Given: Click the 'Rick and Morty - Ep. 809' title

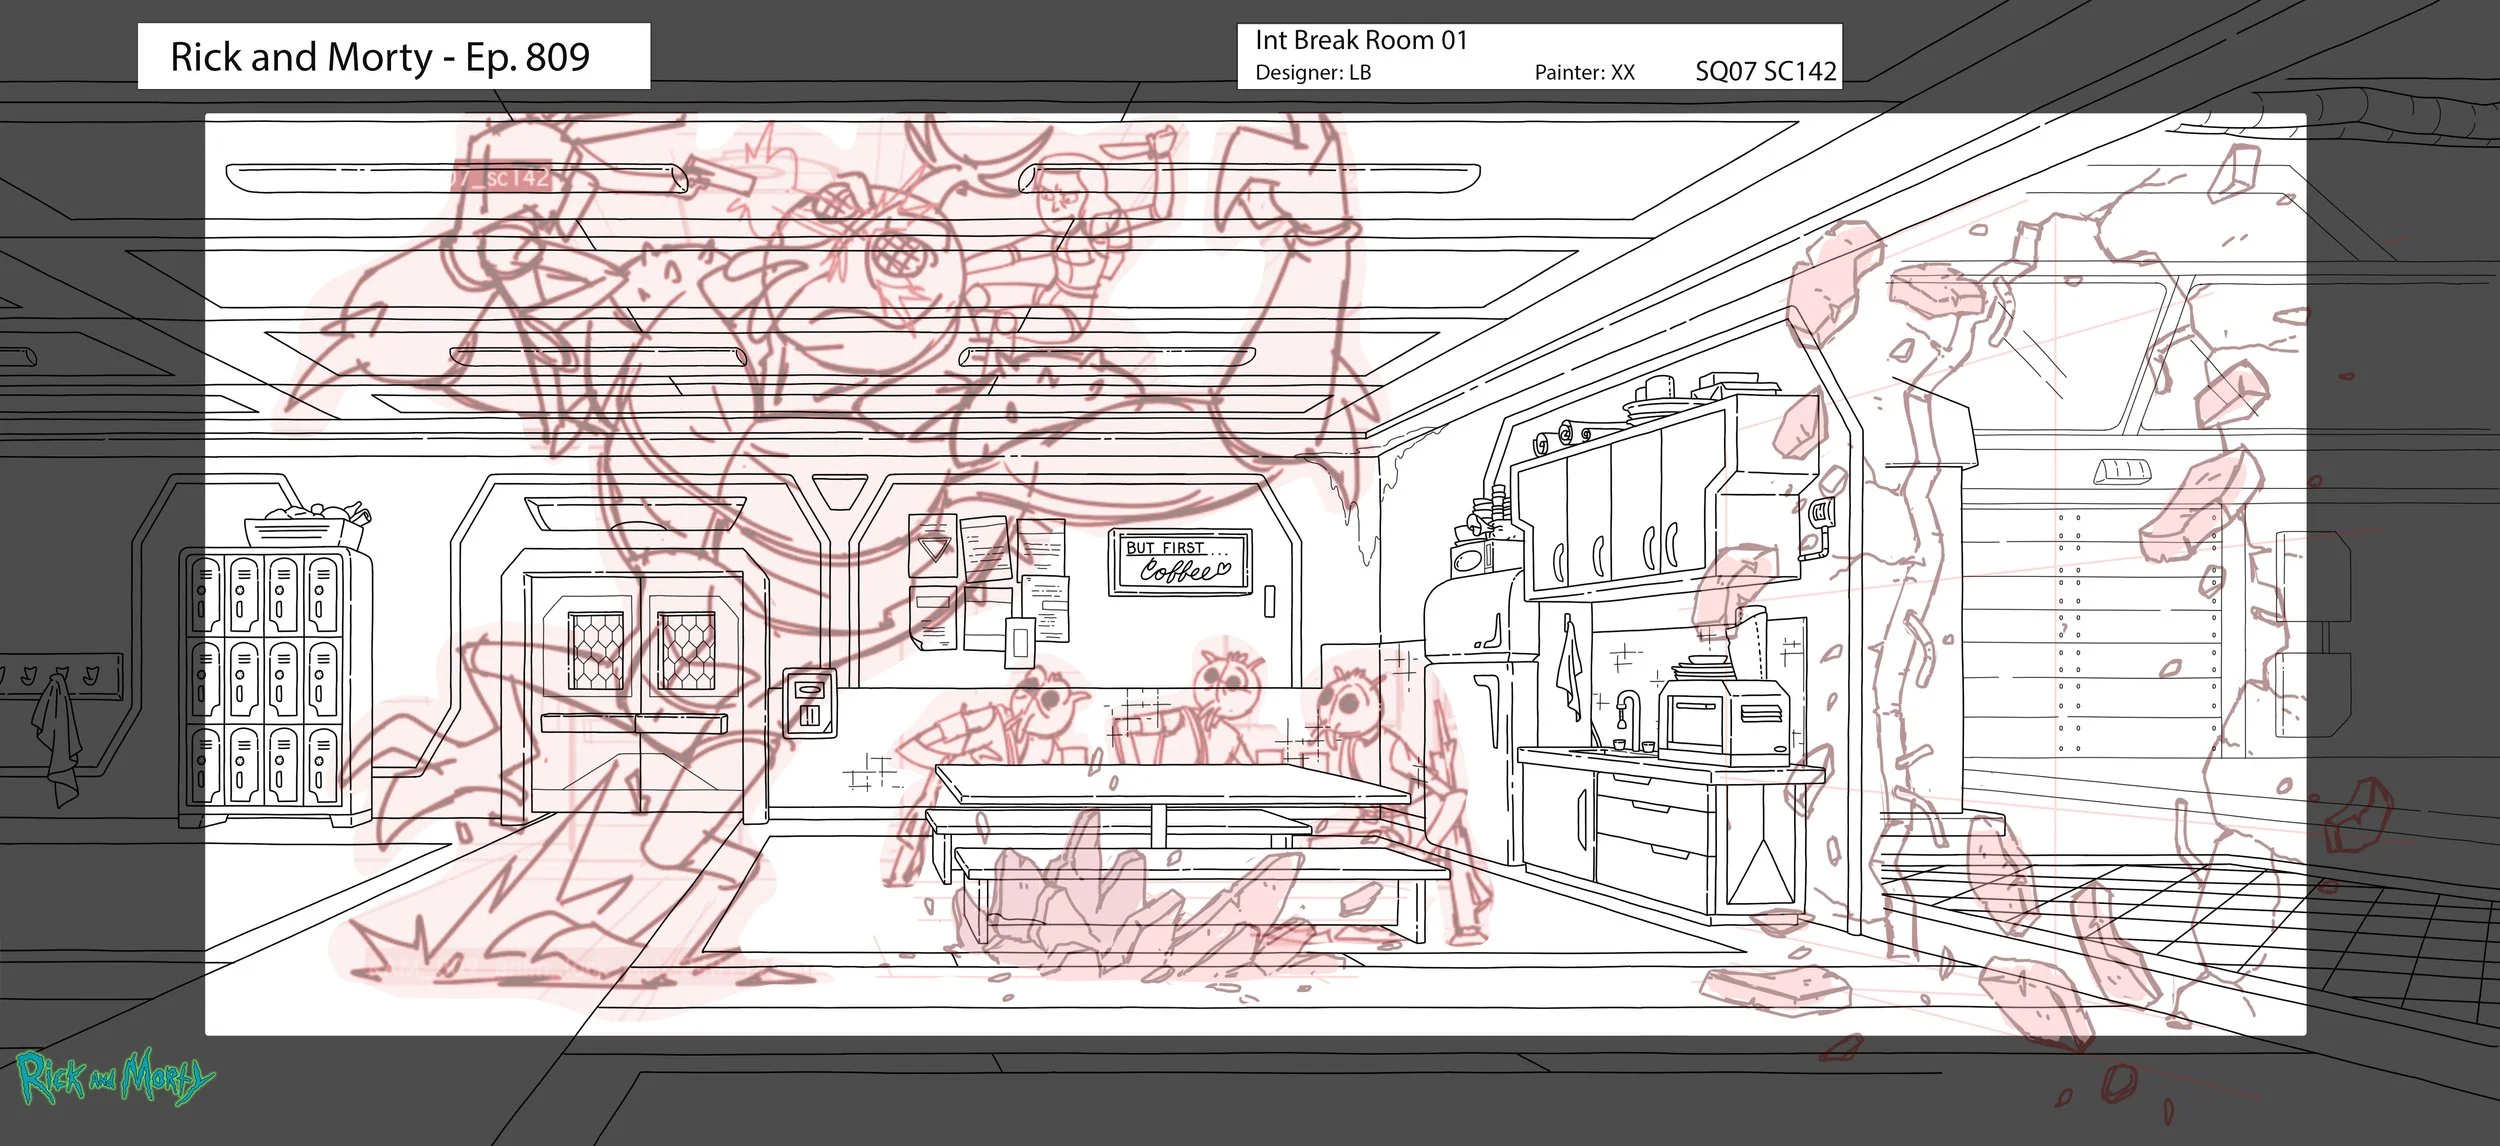Looking at the screenshot, I should pos(380,57).
